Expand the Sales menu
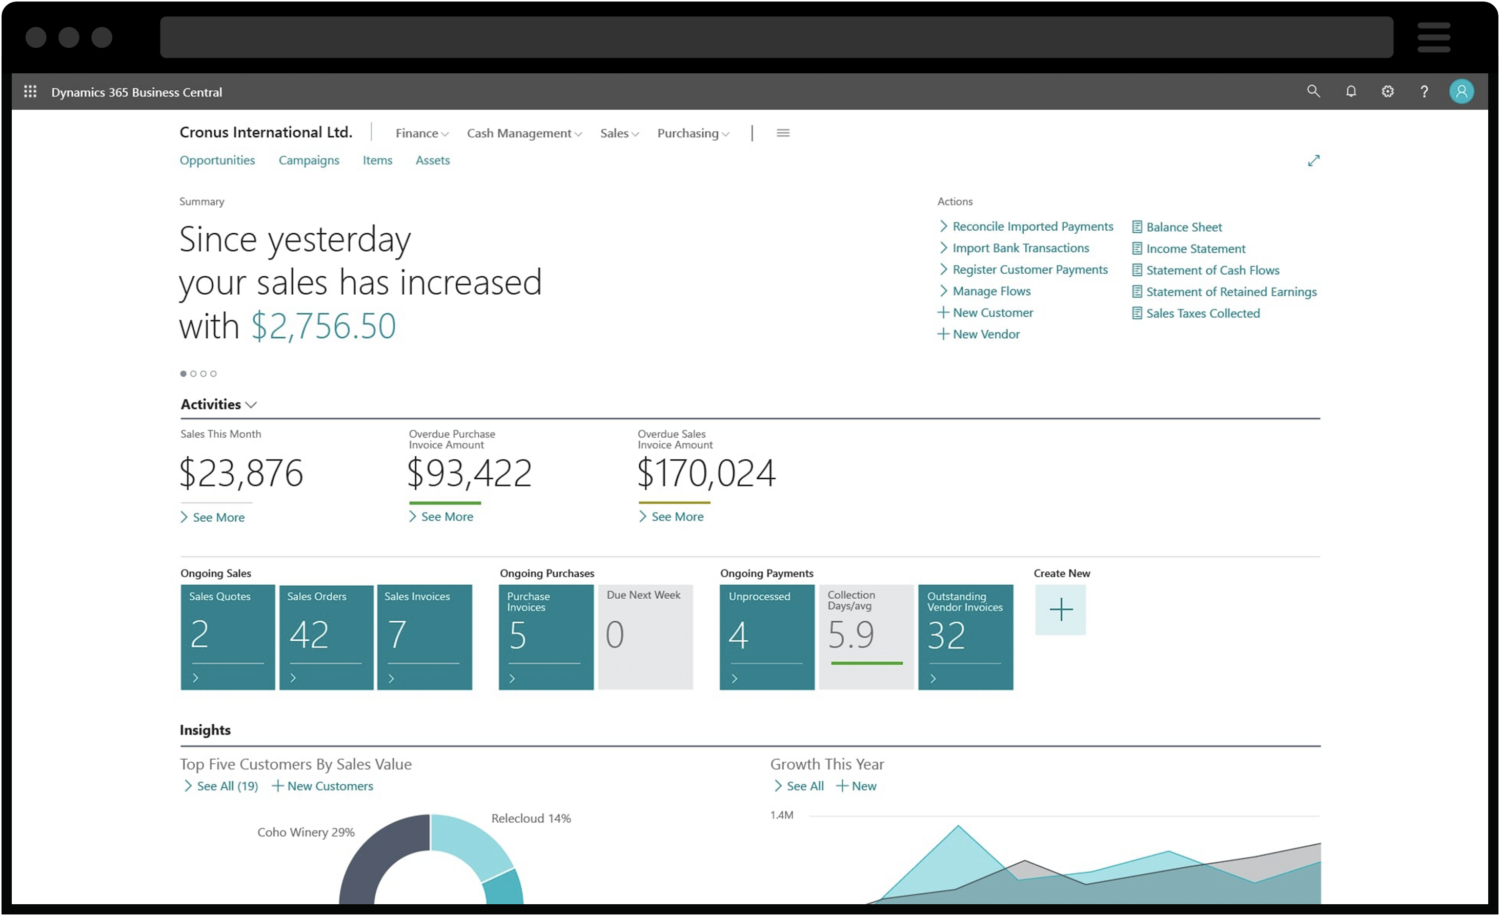 pos(619,133)
